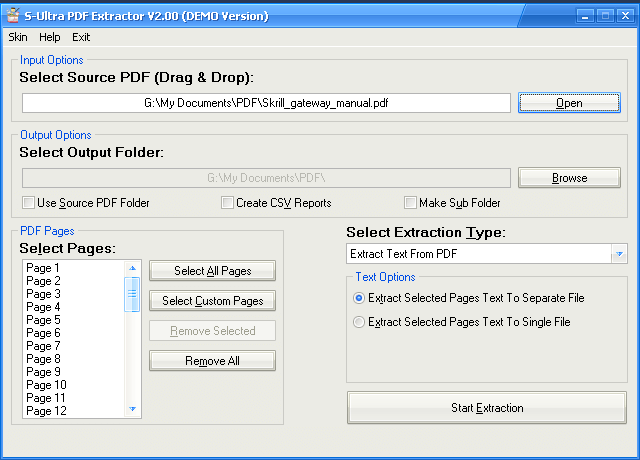Click the application icon in title bar
The width and height of the screenshot is (640, 460).
(13, 16)
